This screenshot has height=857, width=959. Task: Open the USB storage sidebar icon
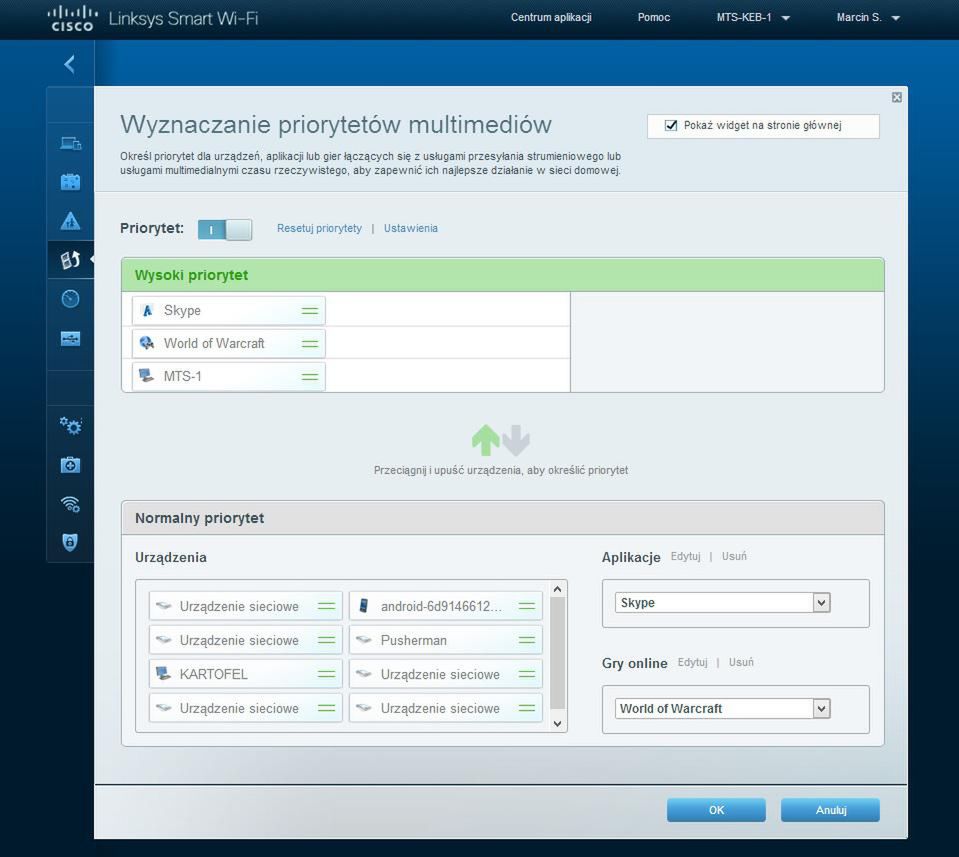[70, 338]
